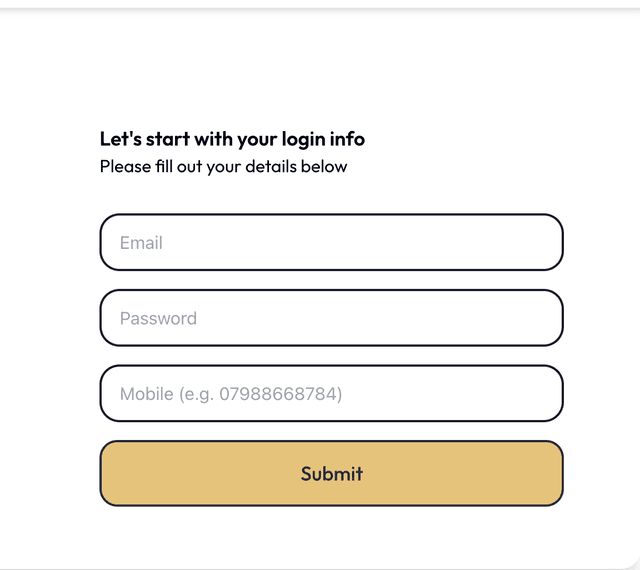640x570 pixels.
Task: Place cursor in the Email box
Action: tap(331, 242)
